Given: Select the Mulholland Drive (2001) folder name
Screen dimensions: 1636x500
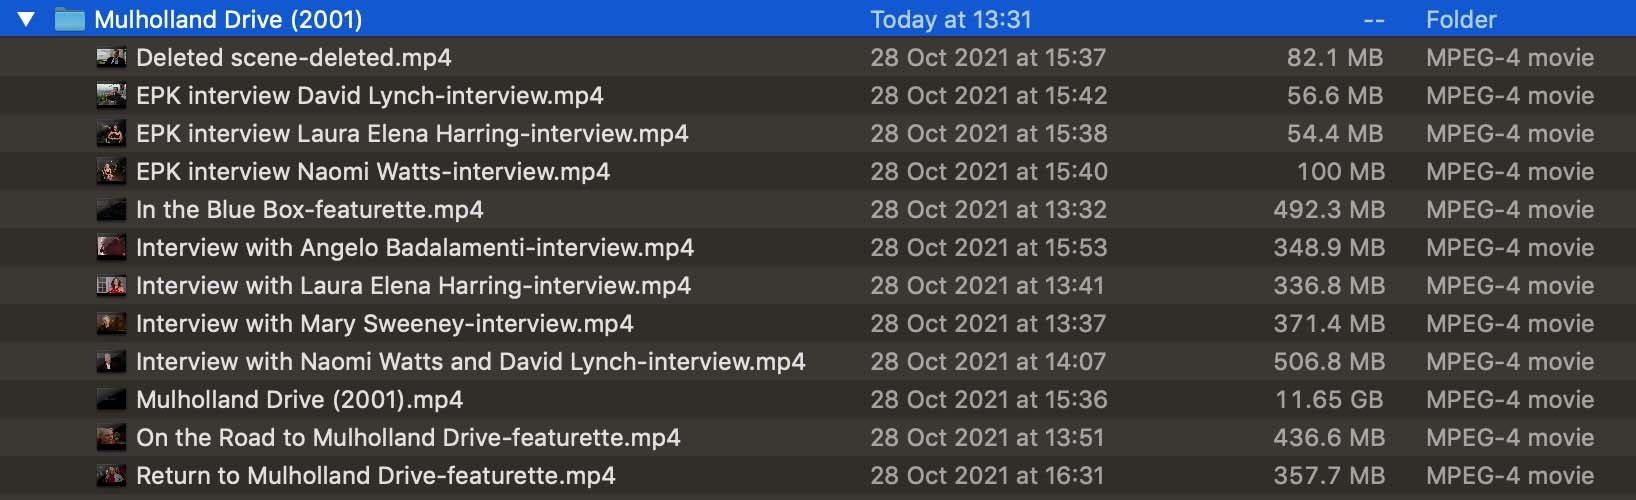Looking at the screenshot, I should click(228, 19).
